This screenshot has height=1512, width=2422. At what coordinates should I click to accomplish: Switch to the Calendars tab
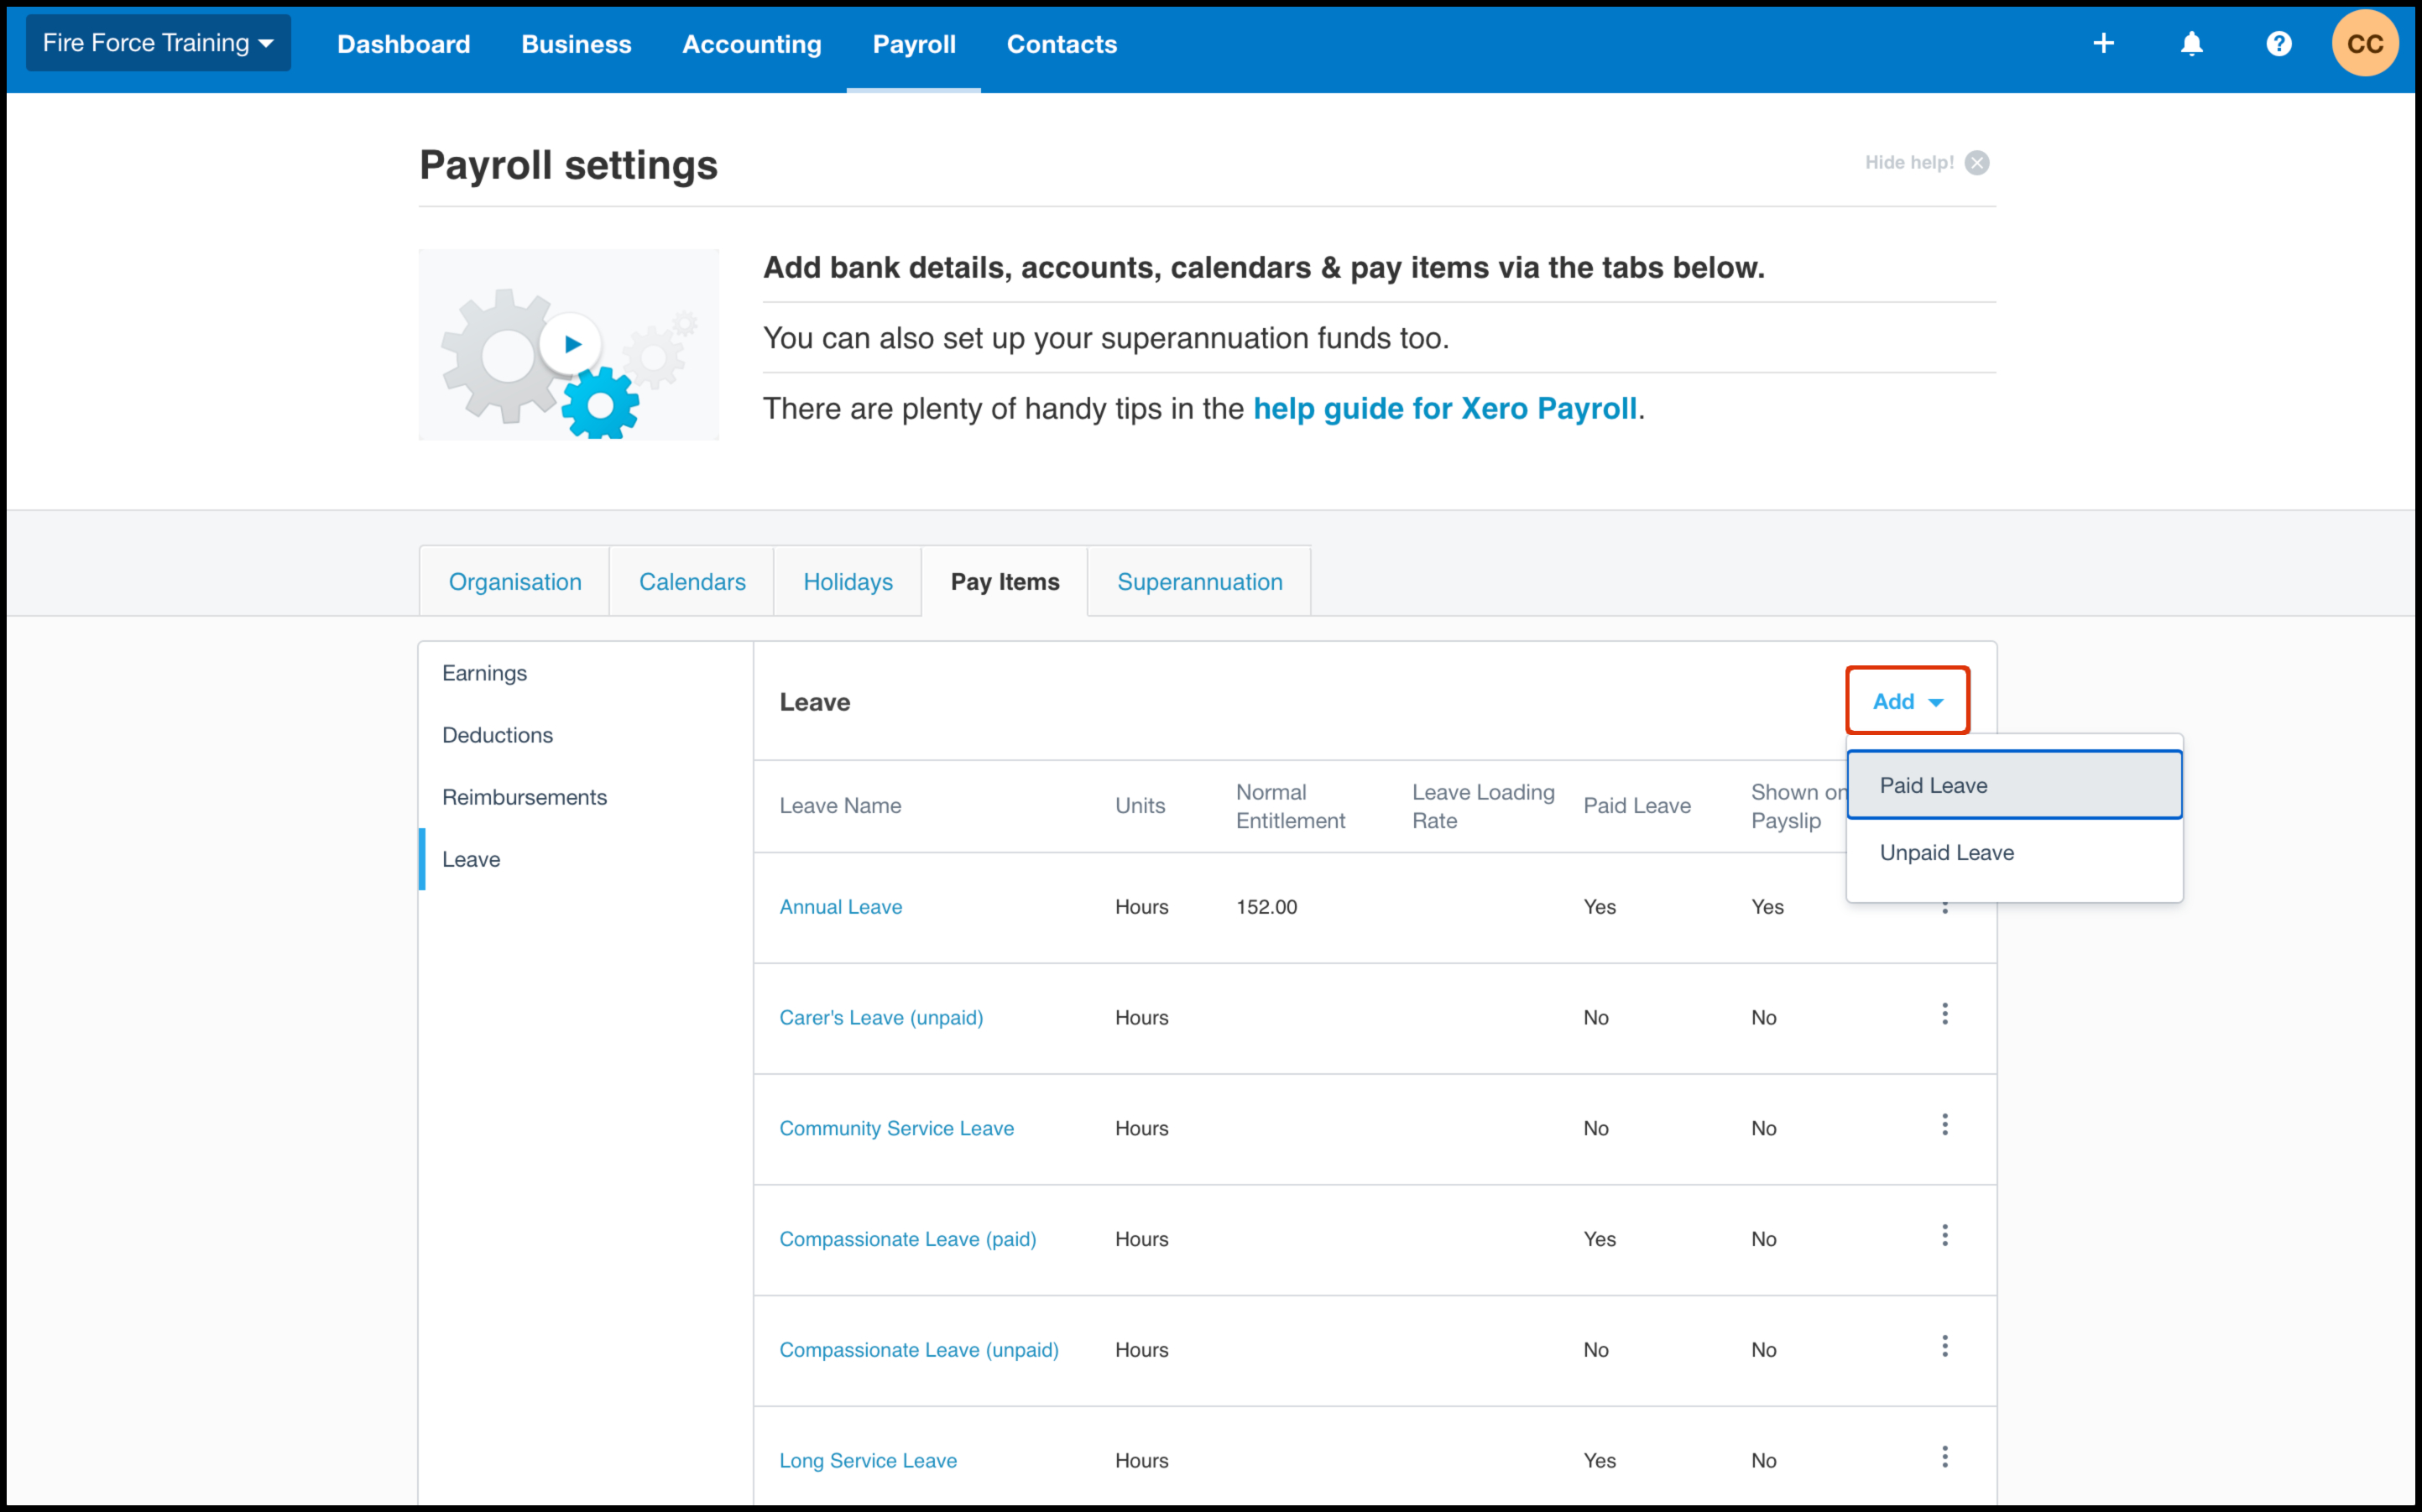[692, 581]
